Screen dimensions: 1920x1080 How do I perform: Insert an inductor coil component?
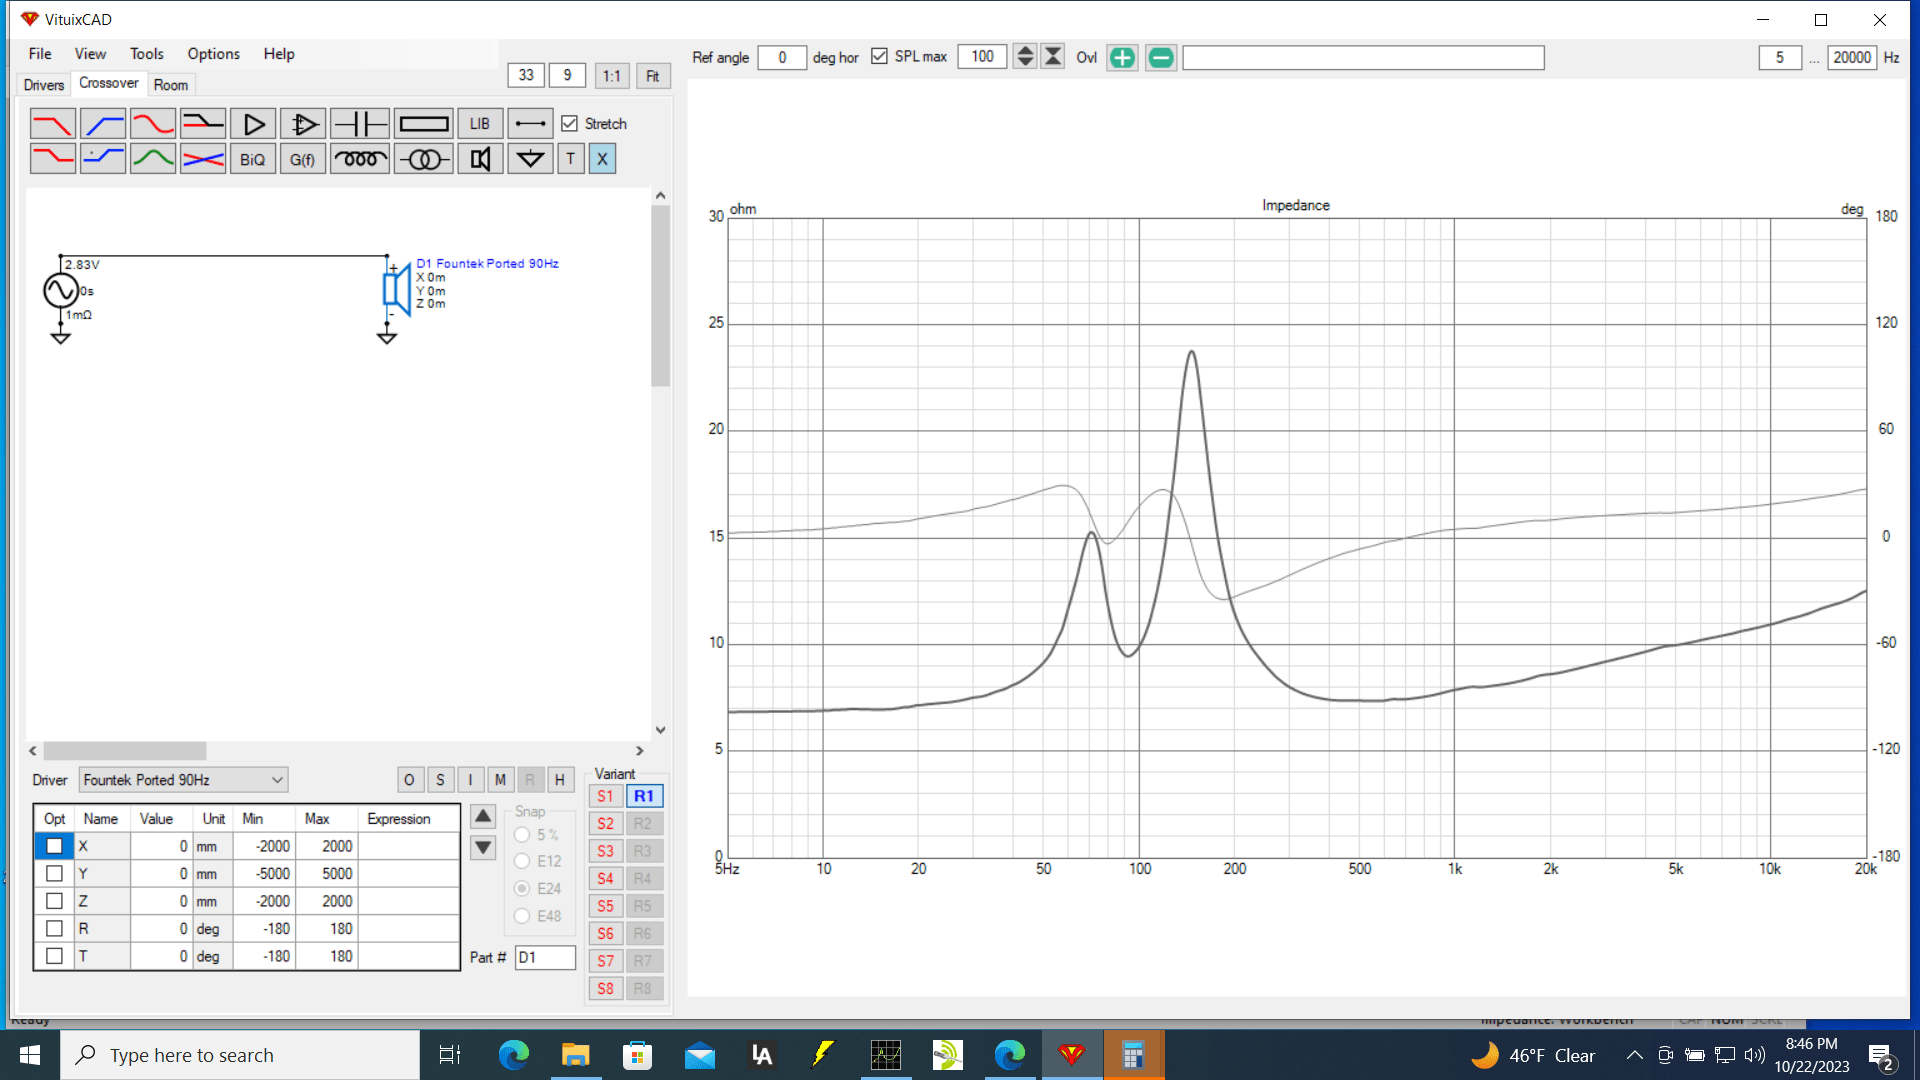pos(360,159)
